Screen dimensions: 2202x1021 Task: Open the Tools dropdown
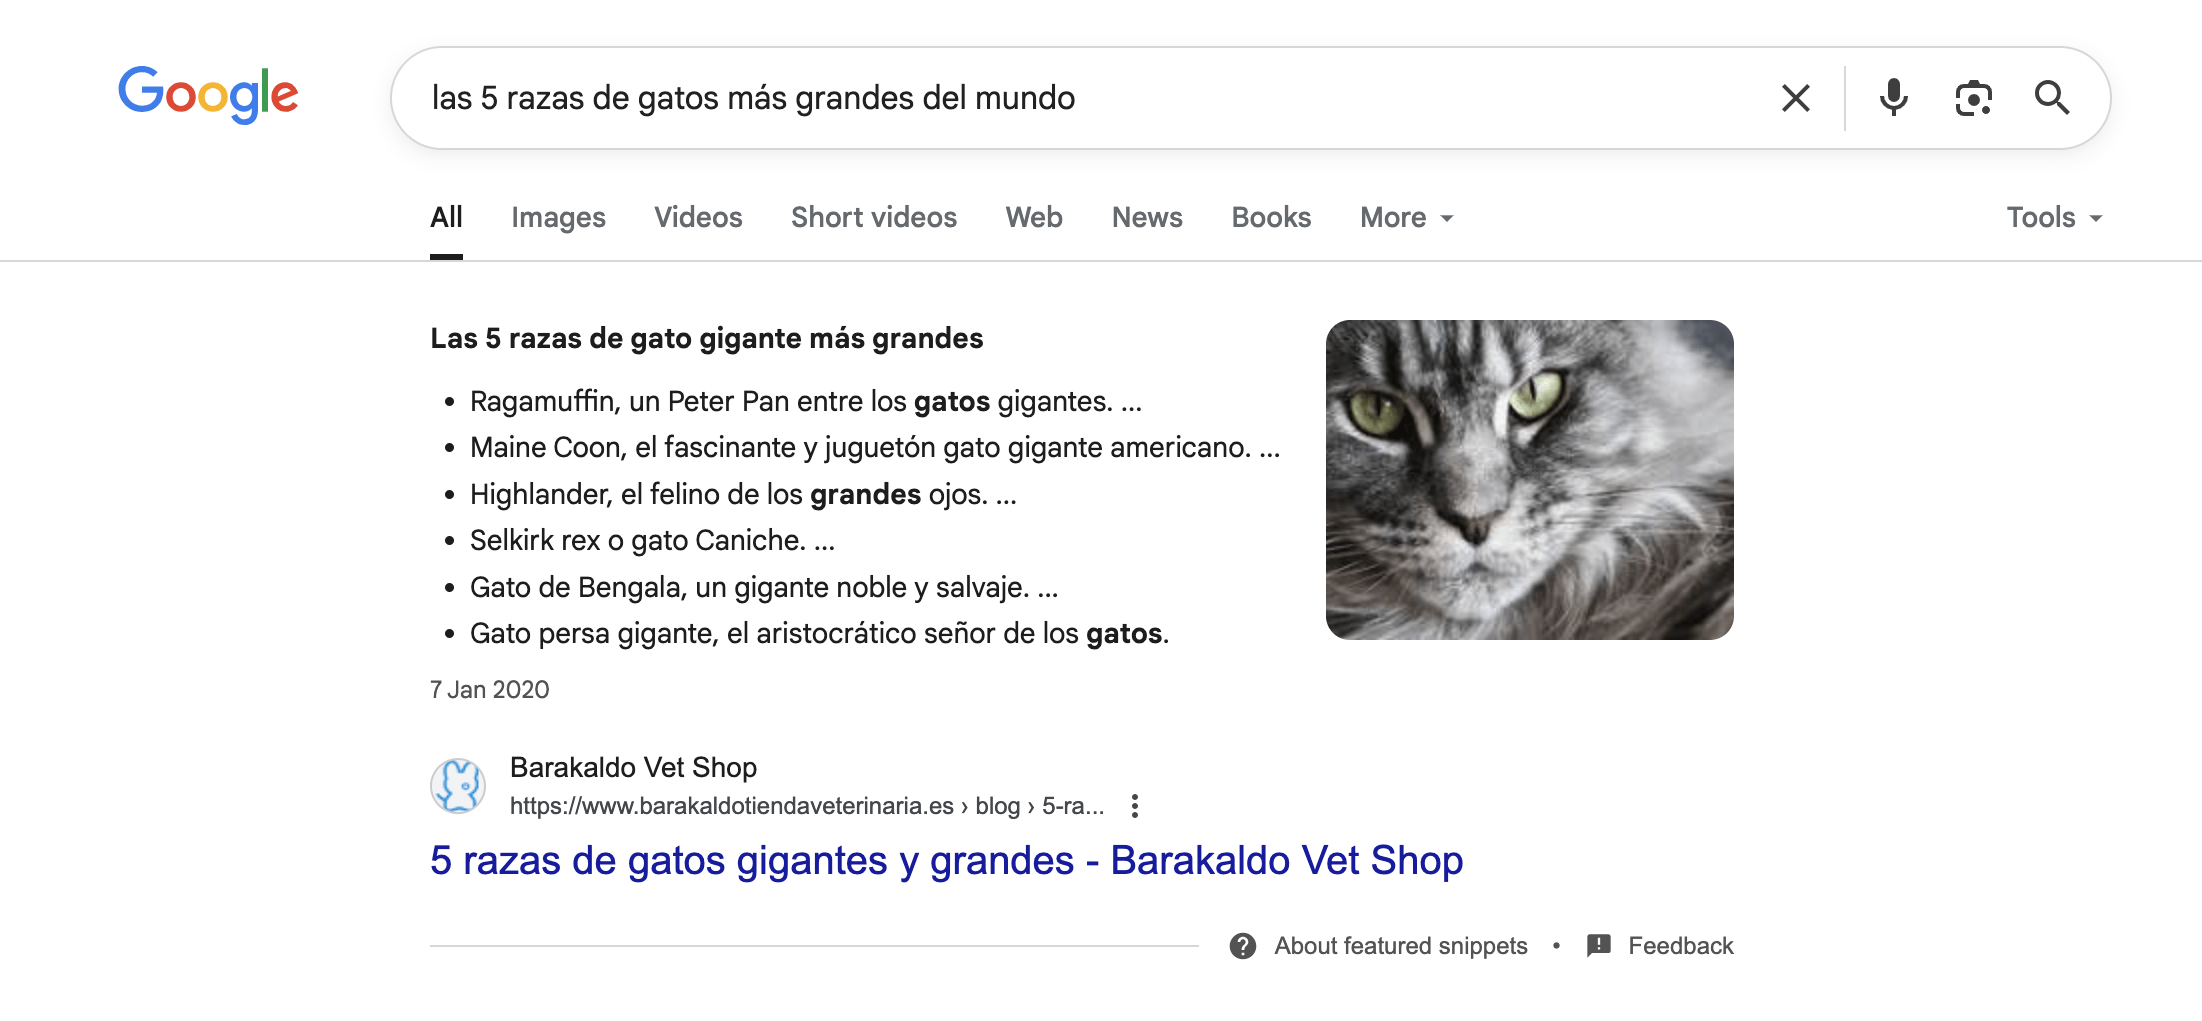[2053, 218]
